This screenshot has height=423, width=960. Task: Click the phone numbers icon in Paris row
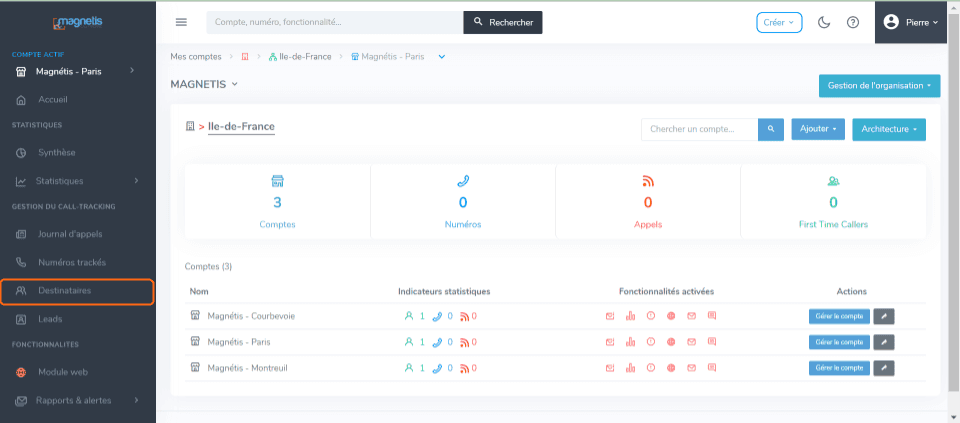437,342
